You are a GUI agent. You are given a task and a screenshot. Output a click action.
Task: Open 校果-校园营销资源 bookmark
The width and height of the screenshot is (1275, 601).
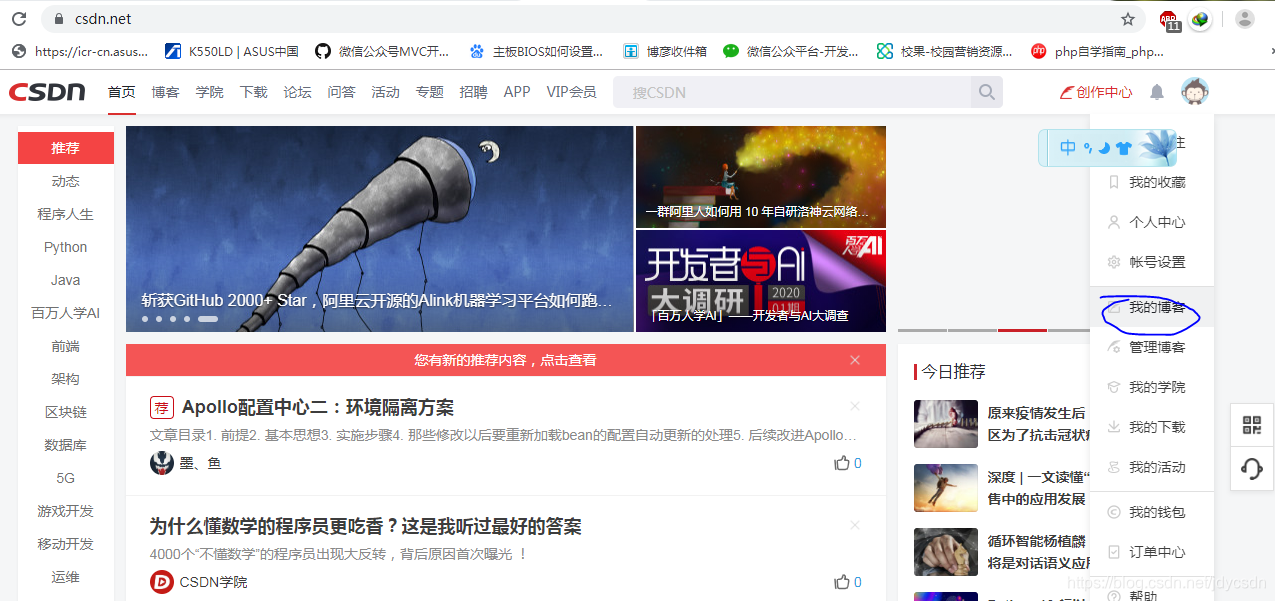click(x=945, y=51)
